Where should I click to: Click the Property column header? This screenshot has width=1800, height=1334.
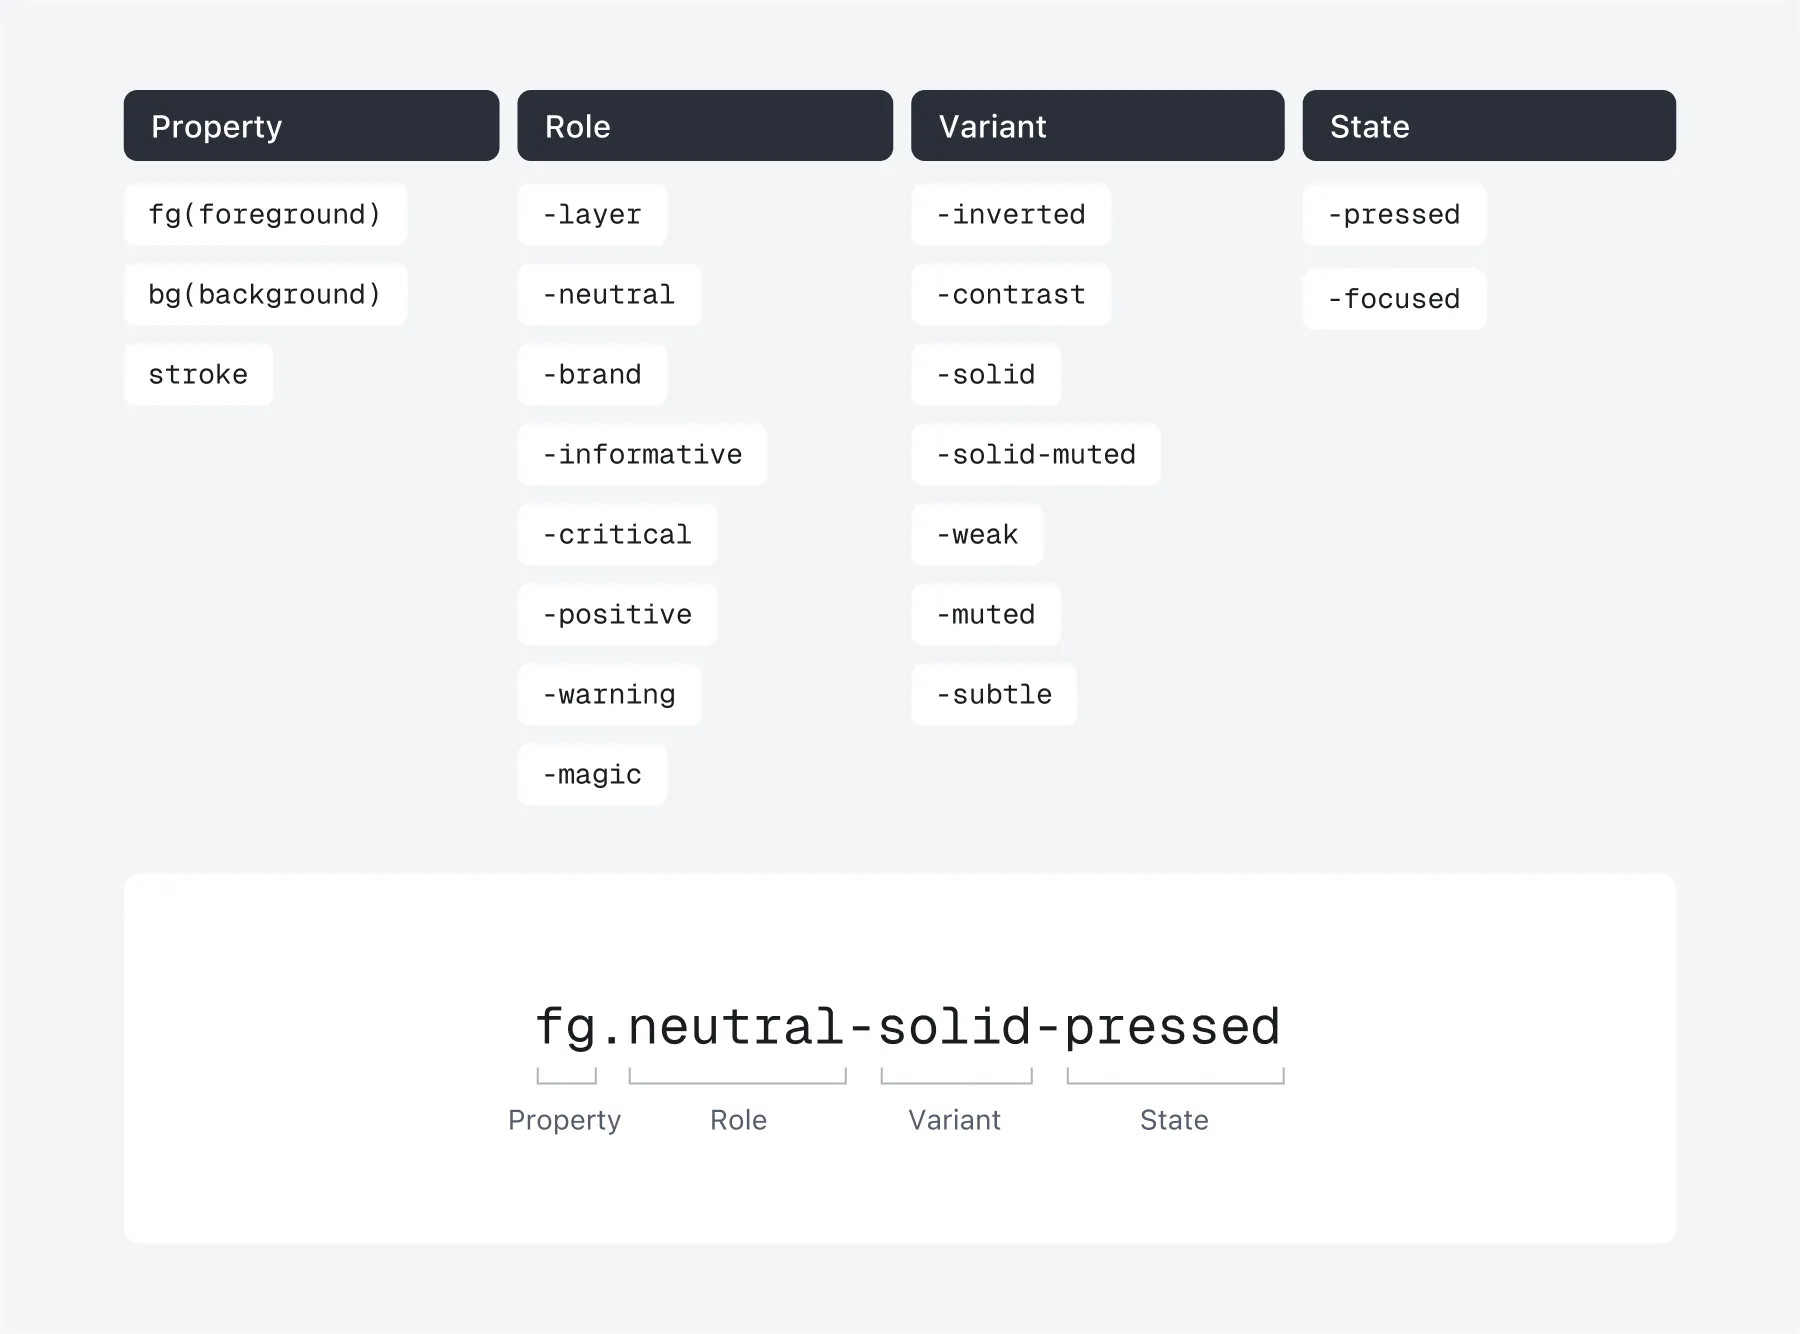pyautogui.click(x=311, y=126)
